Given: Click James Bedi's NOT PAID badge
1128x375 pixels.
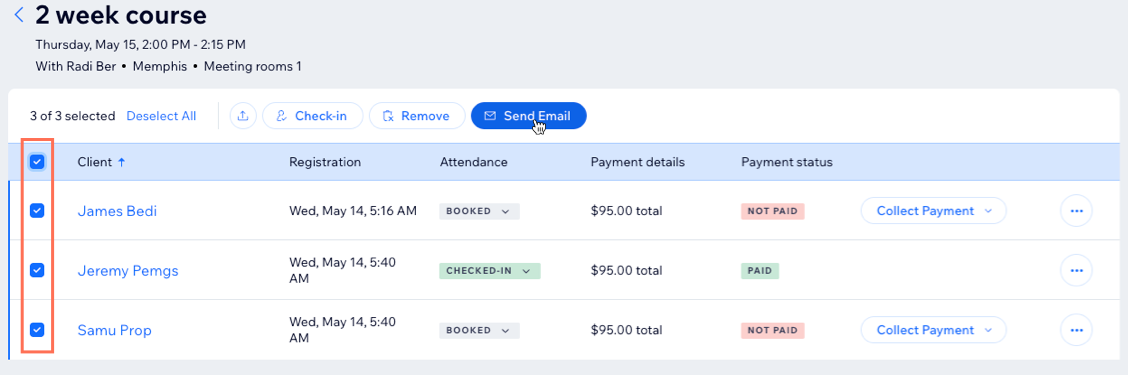Looking at the screenshot, I should click(x=773, y=212).
